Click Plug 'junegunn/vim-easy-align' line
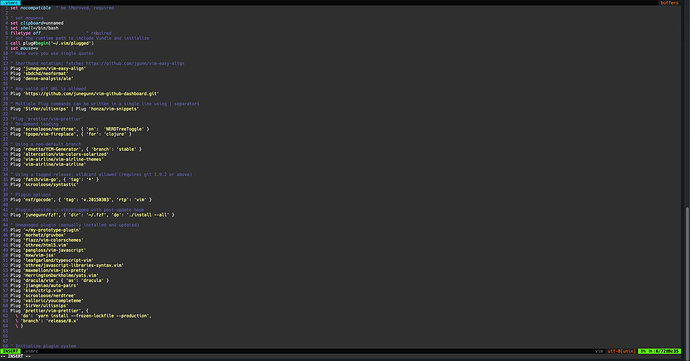 tap(48, 68)
